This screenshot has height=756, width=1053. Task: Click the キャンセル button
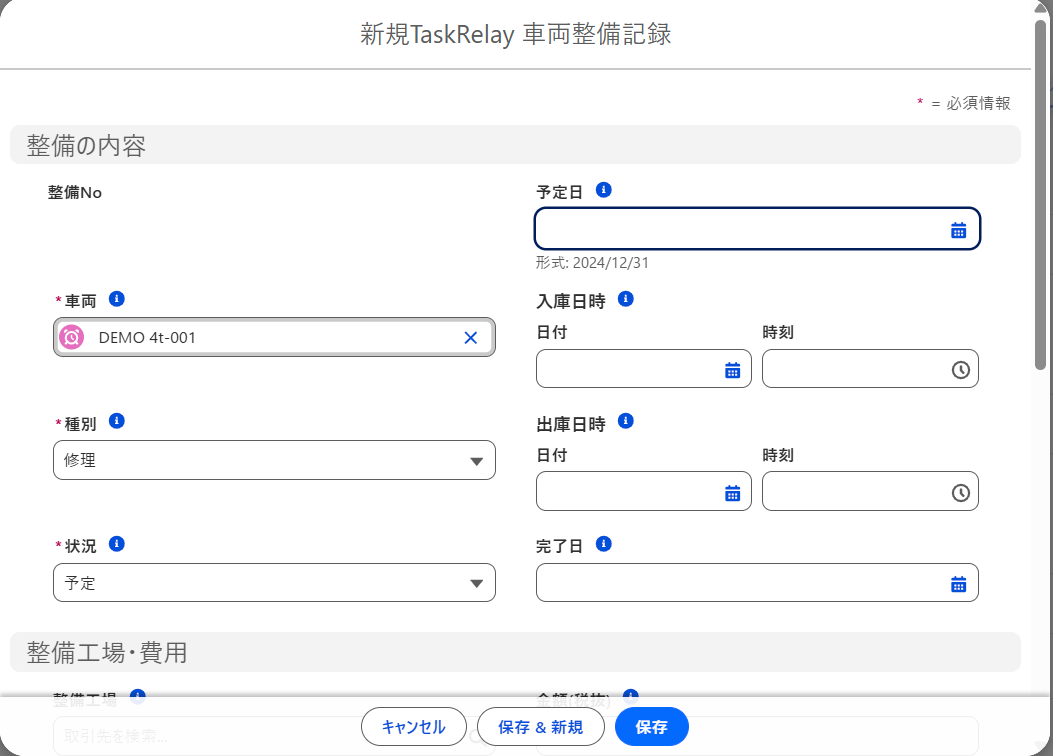click(414, 726)
